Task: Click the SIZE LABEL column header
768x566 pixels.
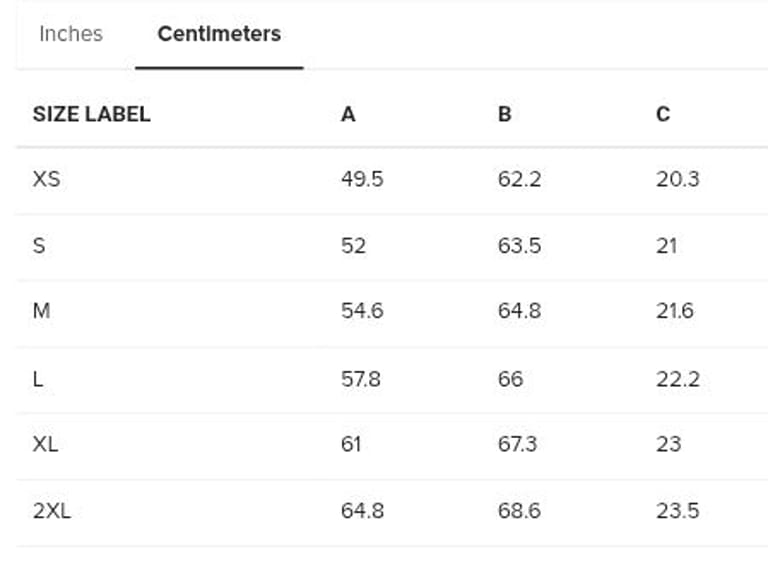Action: (91, 114)
